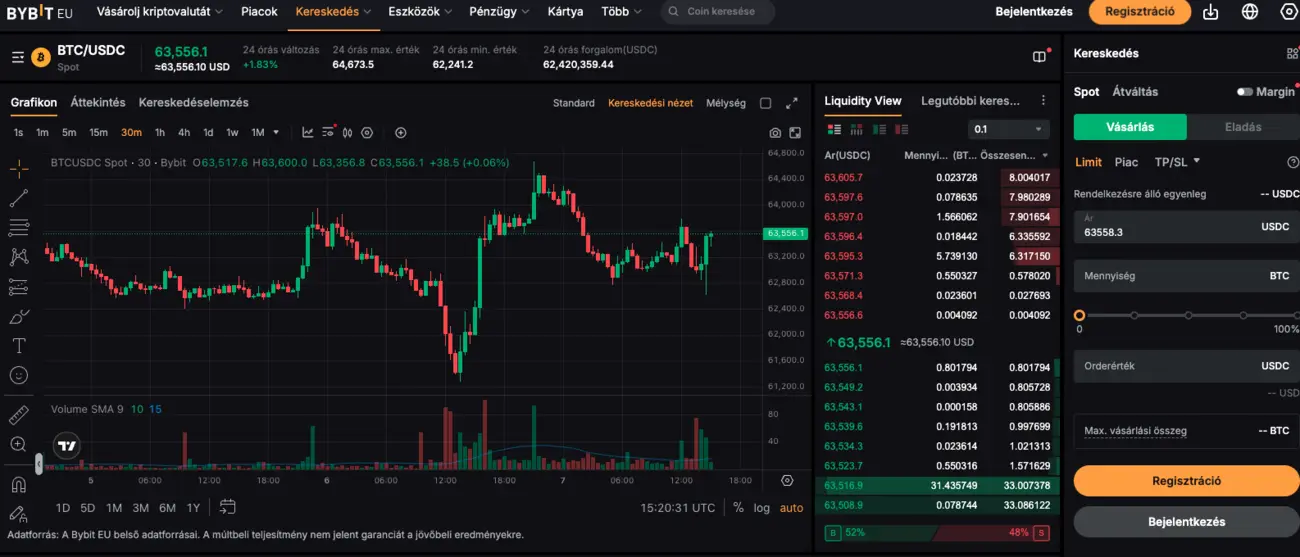Open the chart indicators icon
This screenshot has height=557, width=1300.
307,132
